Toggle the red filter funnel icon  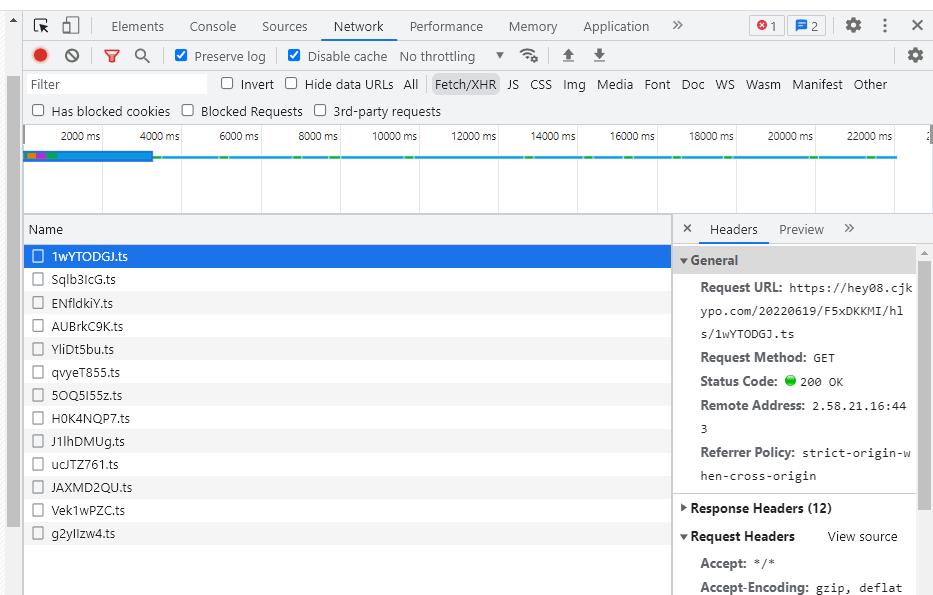click(112, 56)
